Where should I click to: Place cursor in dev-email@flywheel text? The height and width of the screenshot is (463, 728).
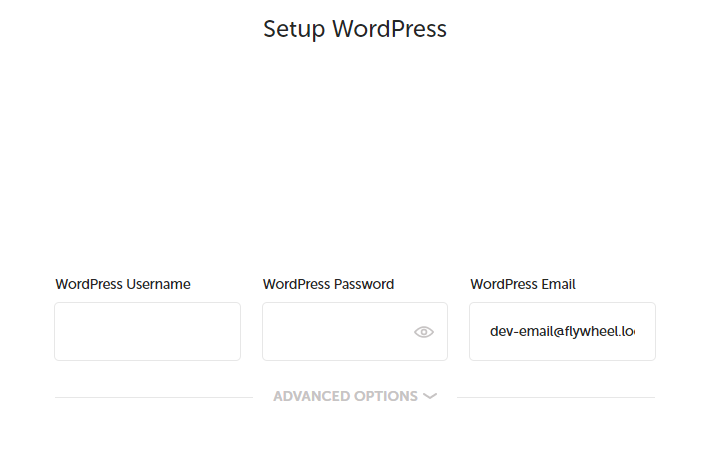[x=562, y=332]
